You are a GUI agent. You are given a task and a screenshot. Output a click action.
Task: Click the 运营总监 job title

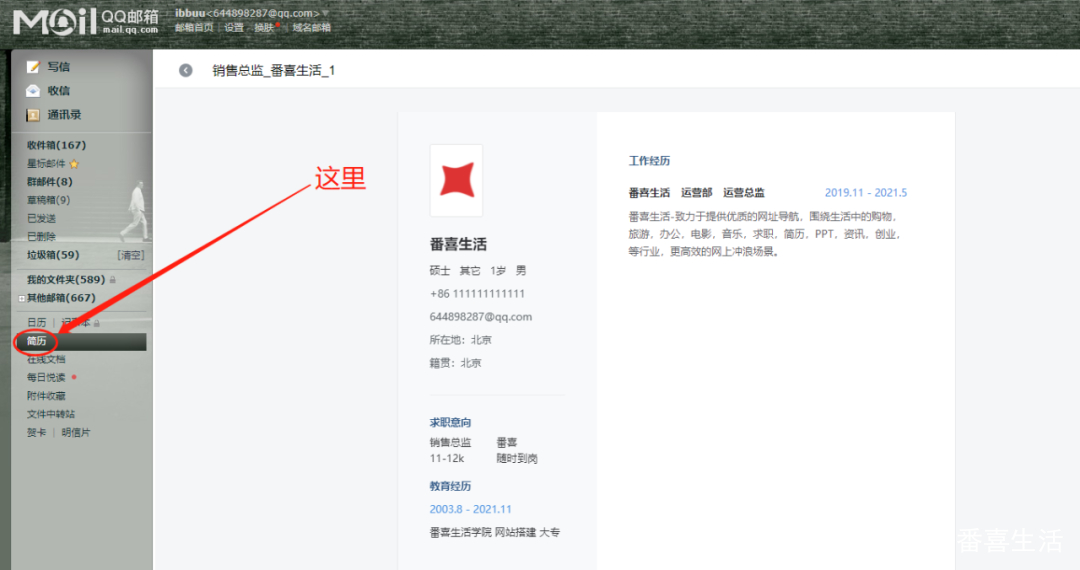click(x=744, y=193)
